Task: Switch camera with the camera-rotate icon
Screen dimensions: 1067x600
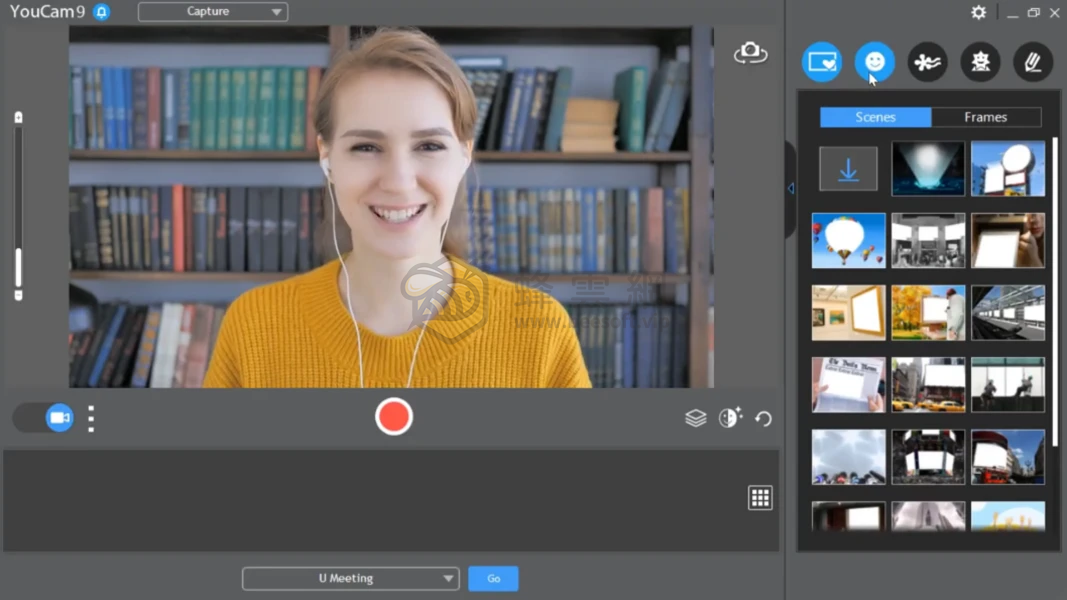Action: pyautogui.click(x=751, y=52)
